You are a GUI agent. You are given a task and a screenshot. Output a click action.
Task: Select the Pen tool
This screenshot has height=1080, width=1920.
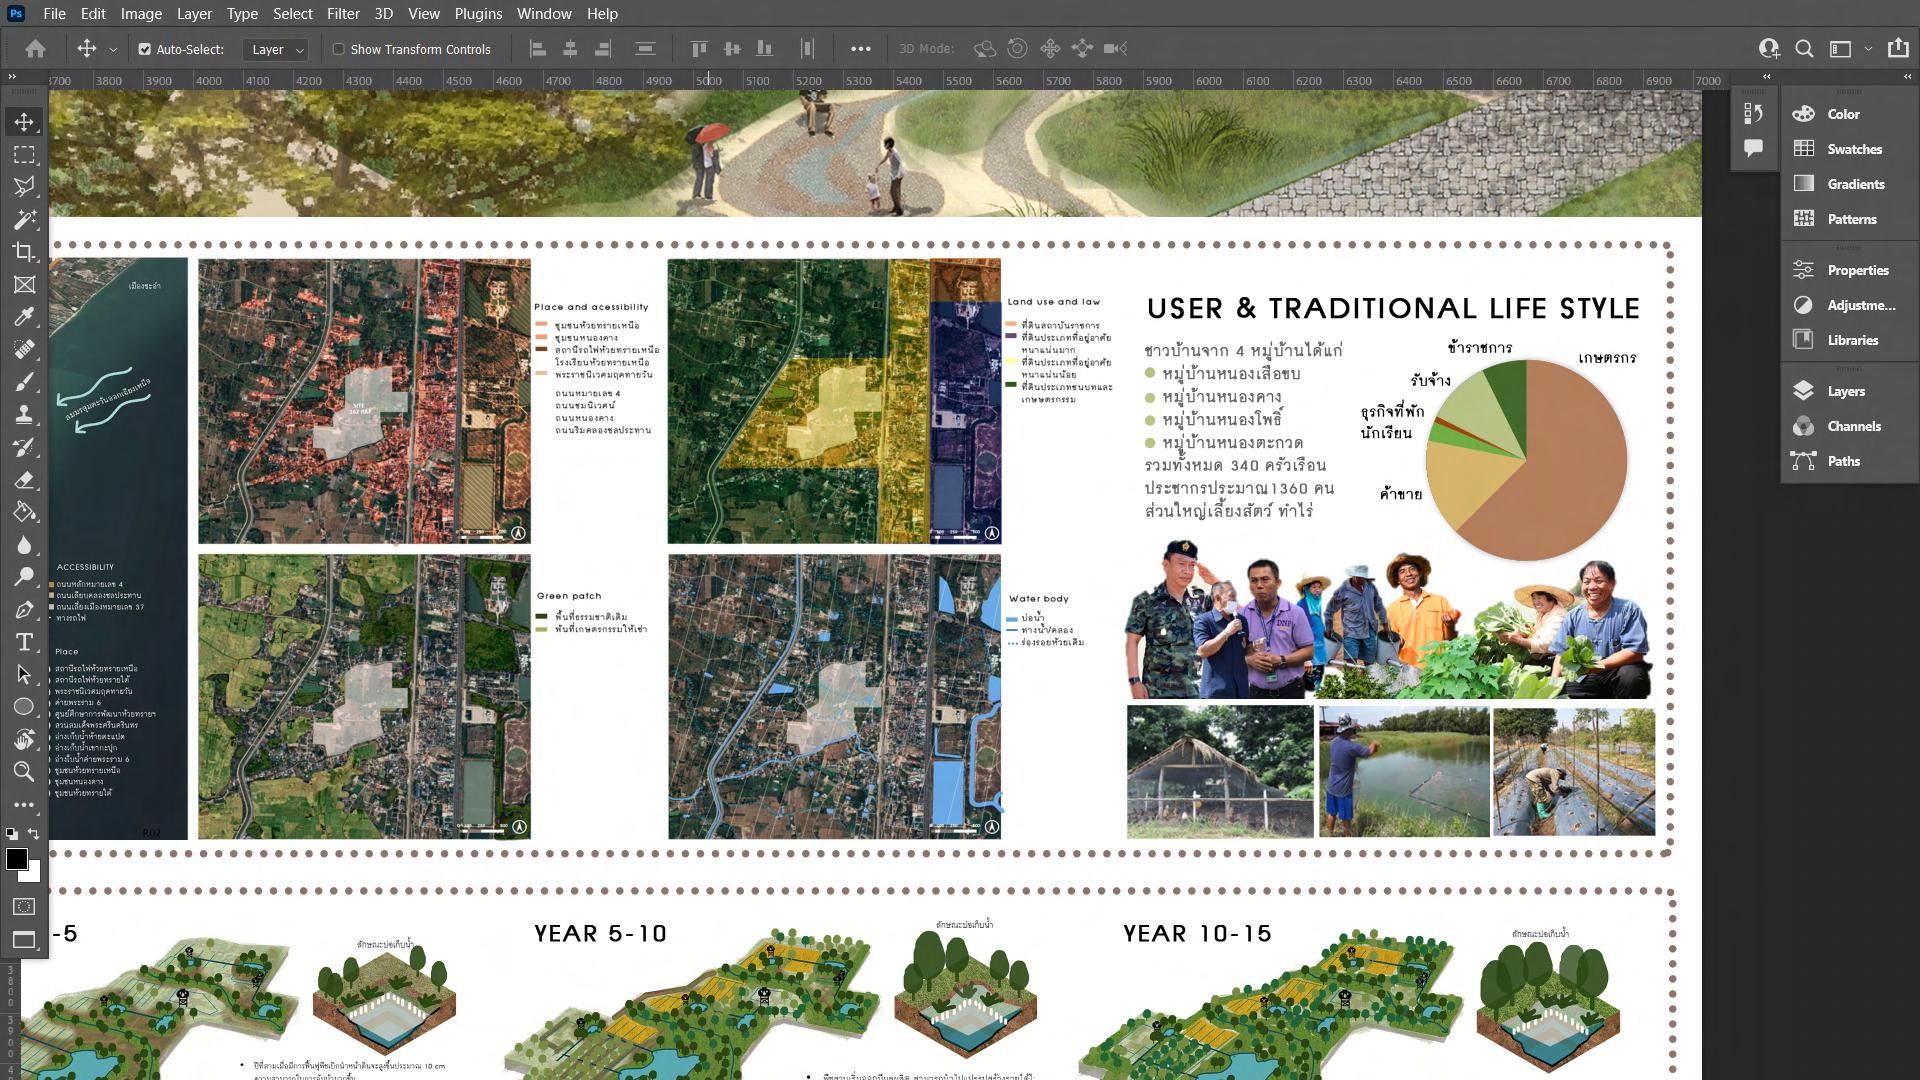[24, 610]
